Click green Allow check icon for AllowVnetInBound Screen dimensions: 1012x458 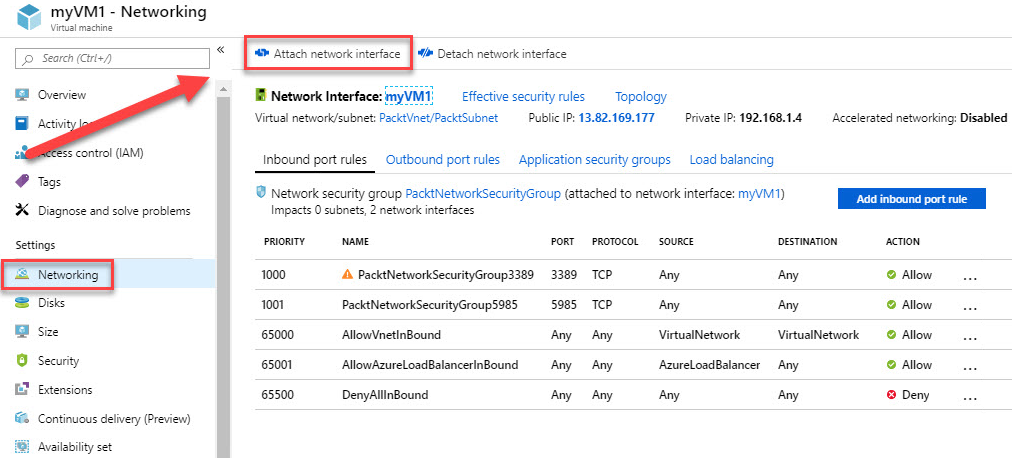[891, 335]
